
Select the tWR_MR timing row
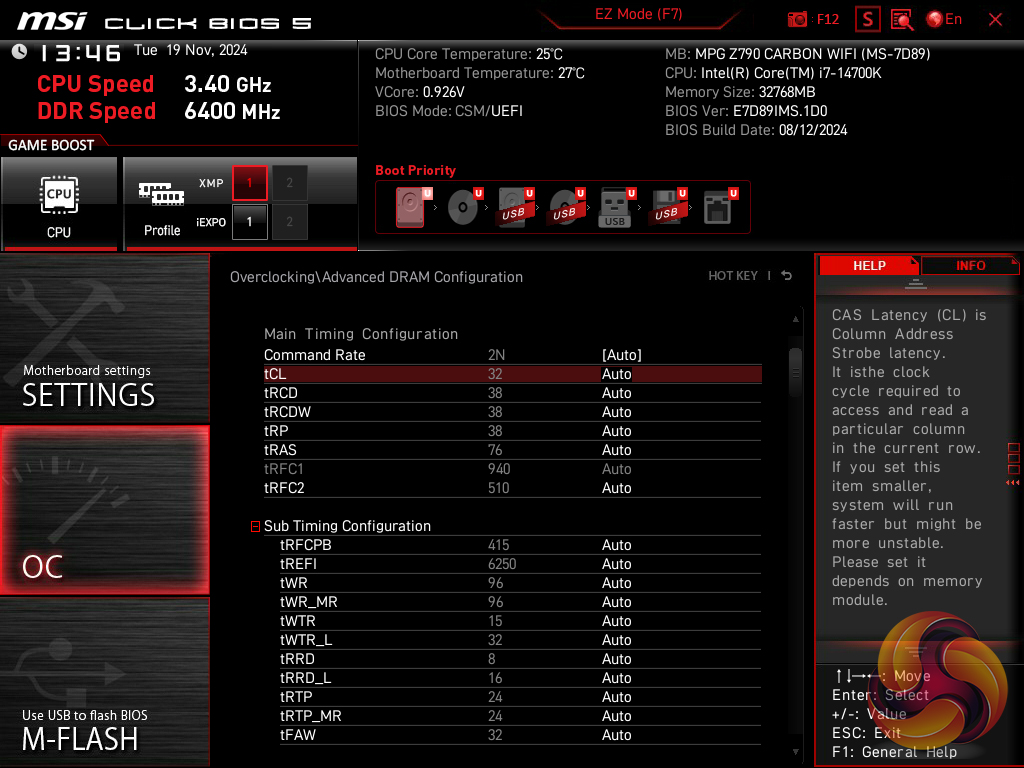tap(520, 601)
